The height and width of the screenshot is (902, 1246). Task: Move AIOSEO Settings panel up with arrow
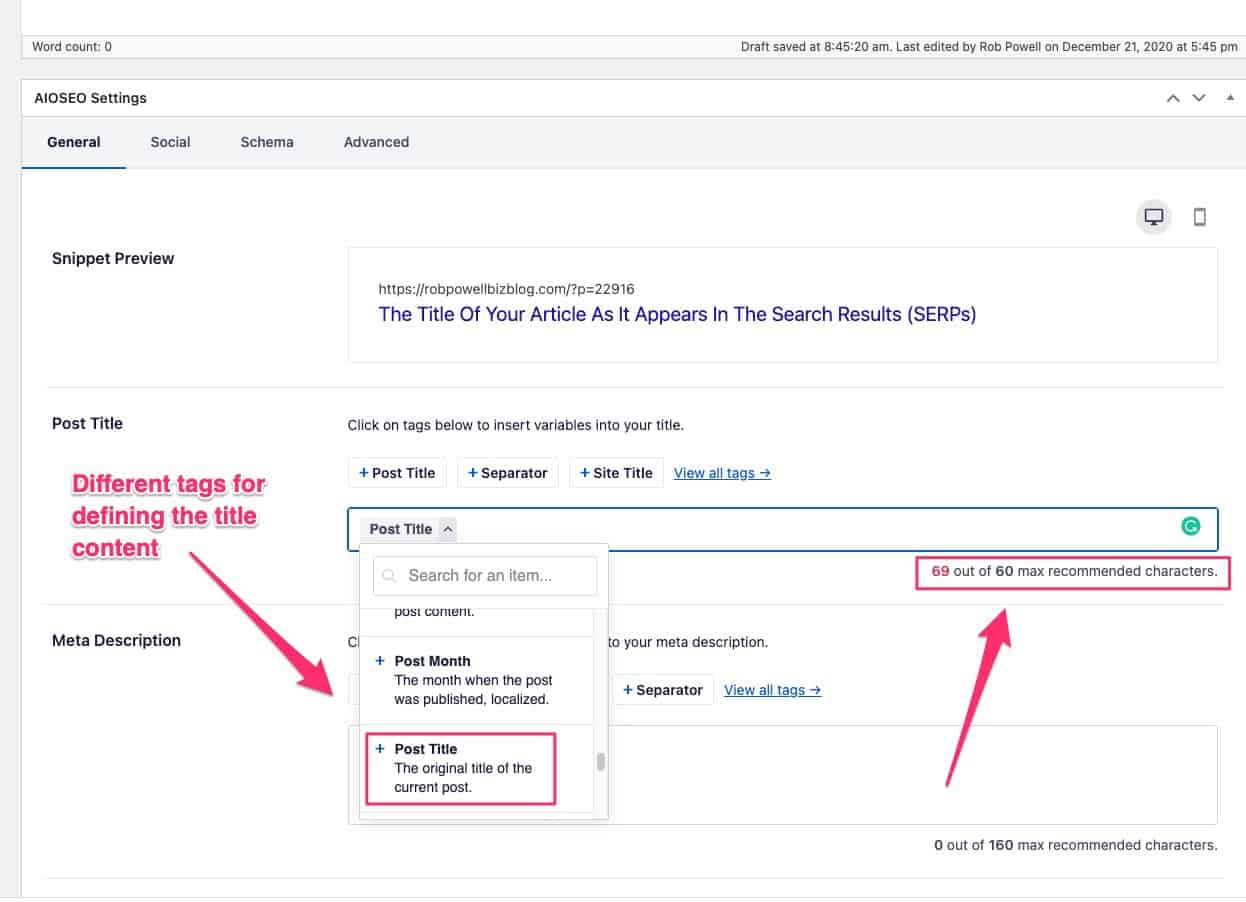pos(1172,97)
